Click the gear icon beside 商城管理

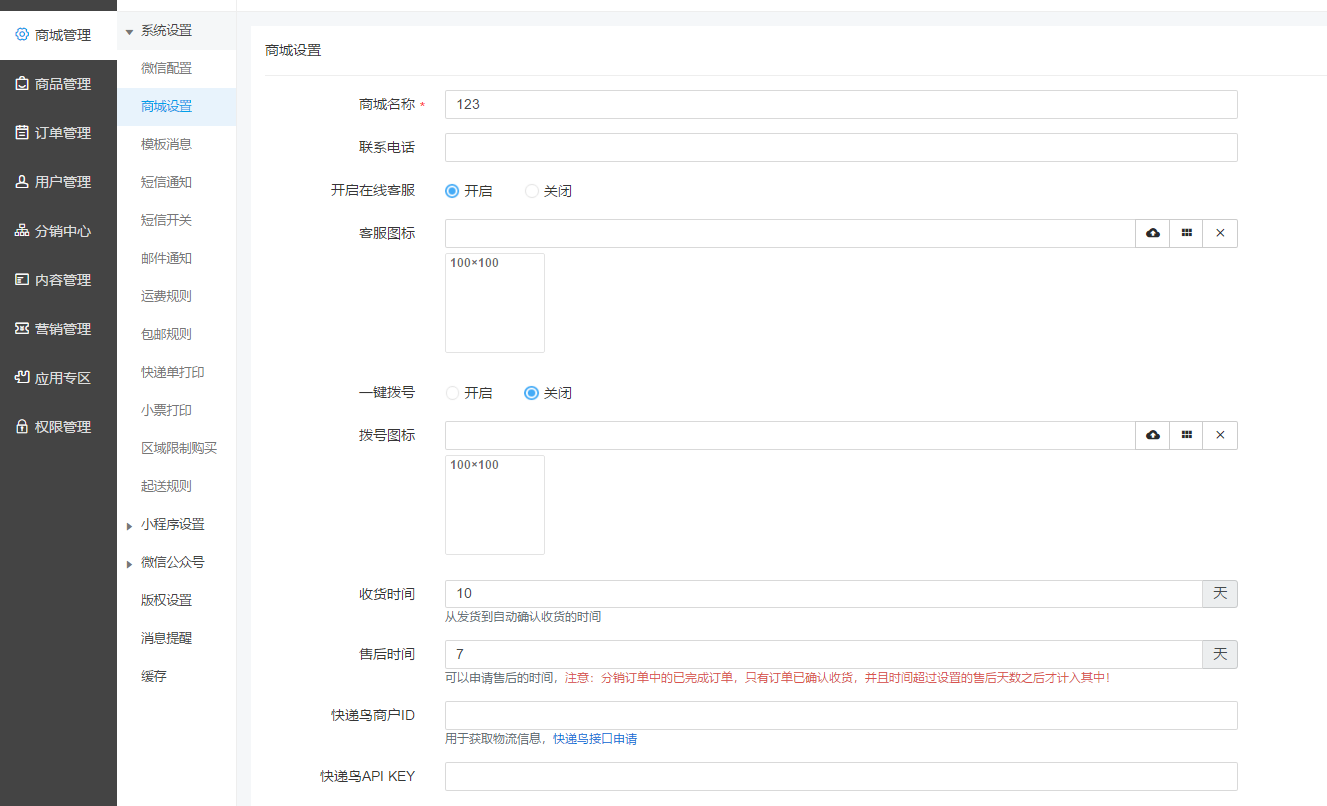click(22, 34)
